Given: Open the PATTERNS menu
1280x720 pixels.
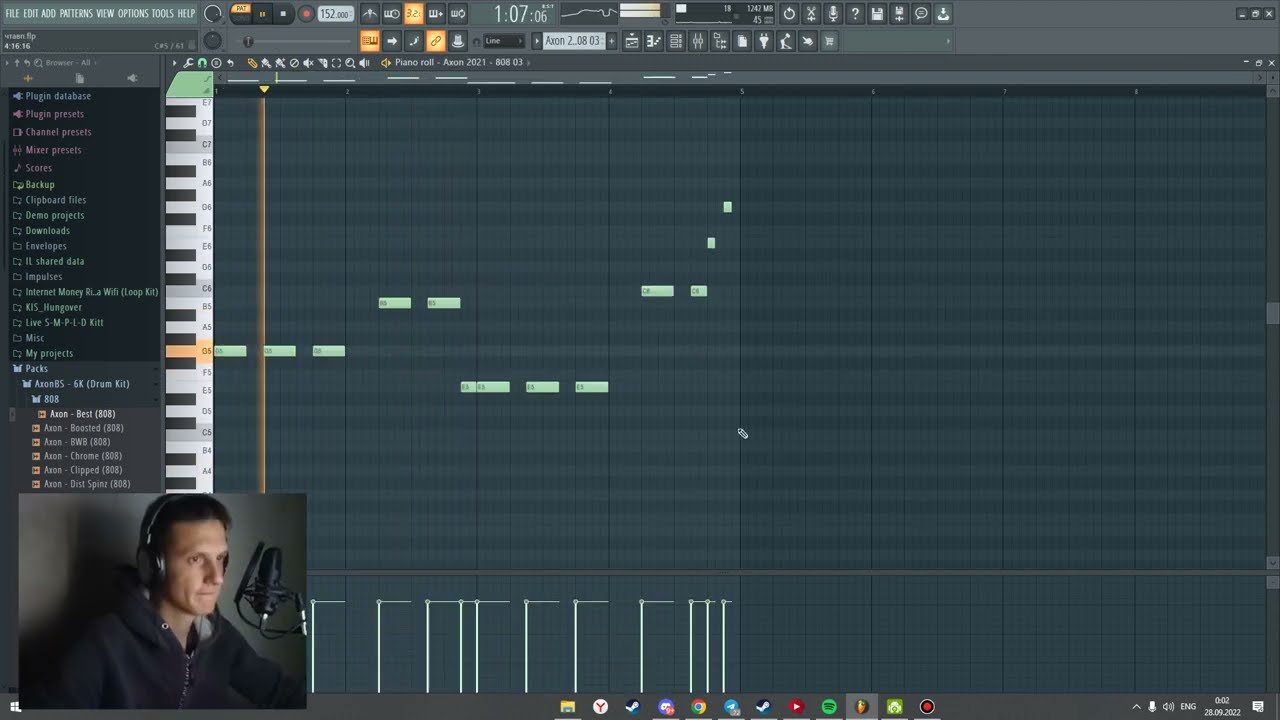Looking at the screenshot, I should [76, 14].
